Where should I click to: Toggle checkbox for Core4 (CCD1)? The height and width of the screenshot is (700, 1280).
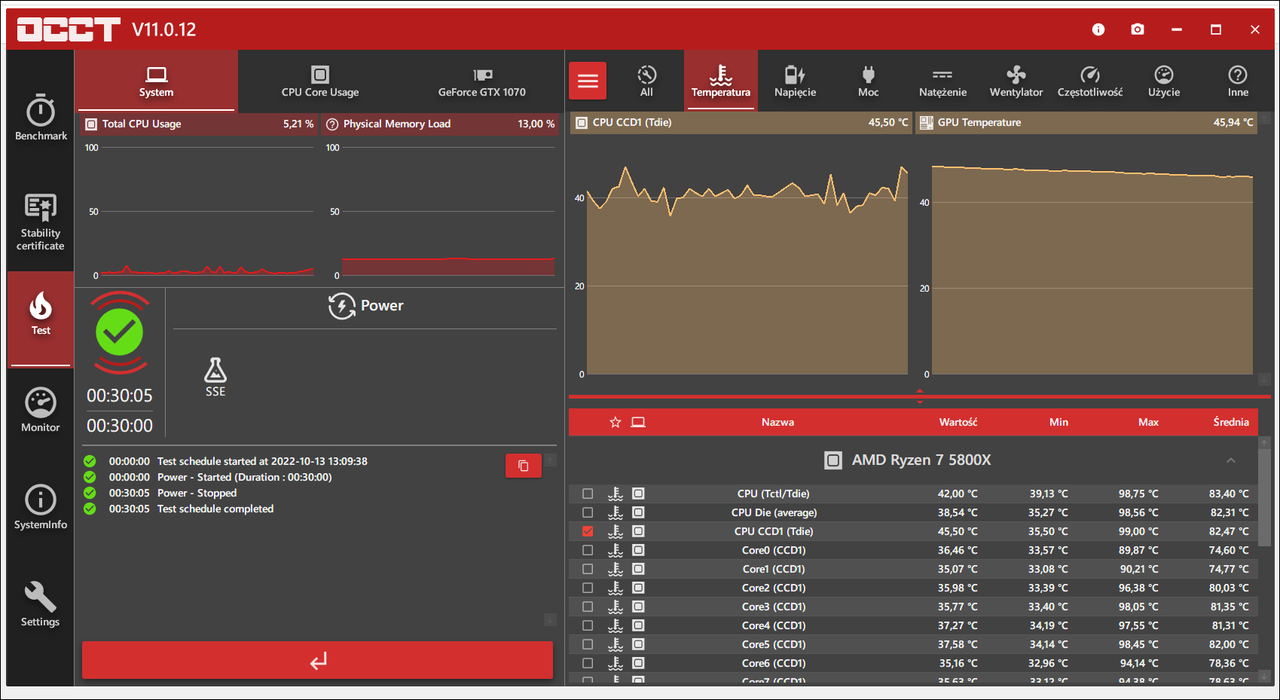(588, 626)
